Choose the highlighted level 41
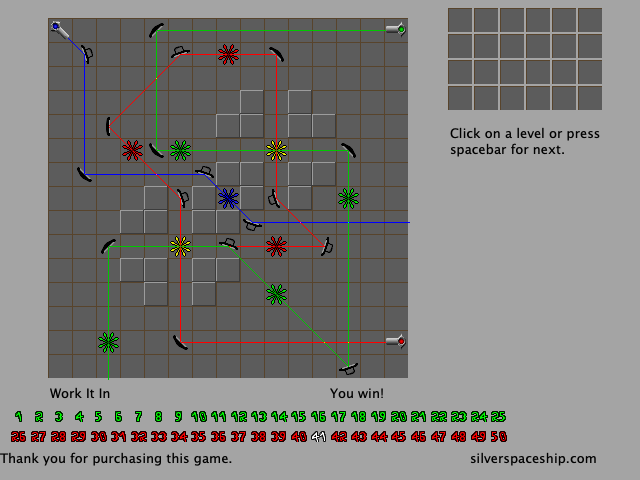 tap(319, 437)
